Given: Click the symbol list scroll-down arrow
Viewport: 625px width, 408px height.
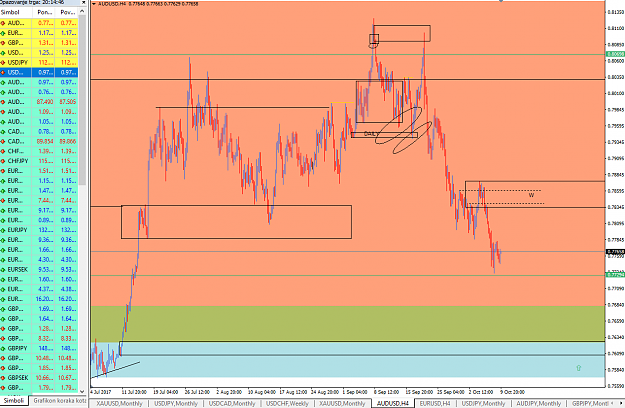Looking at the screenshot, I should pos(82,391).
